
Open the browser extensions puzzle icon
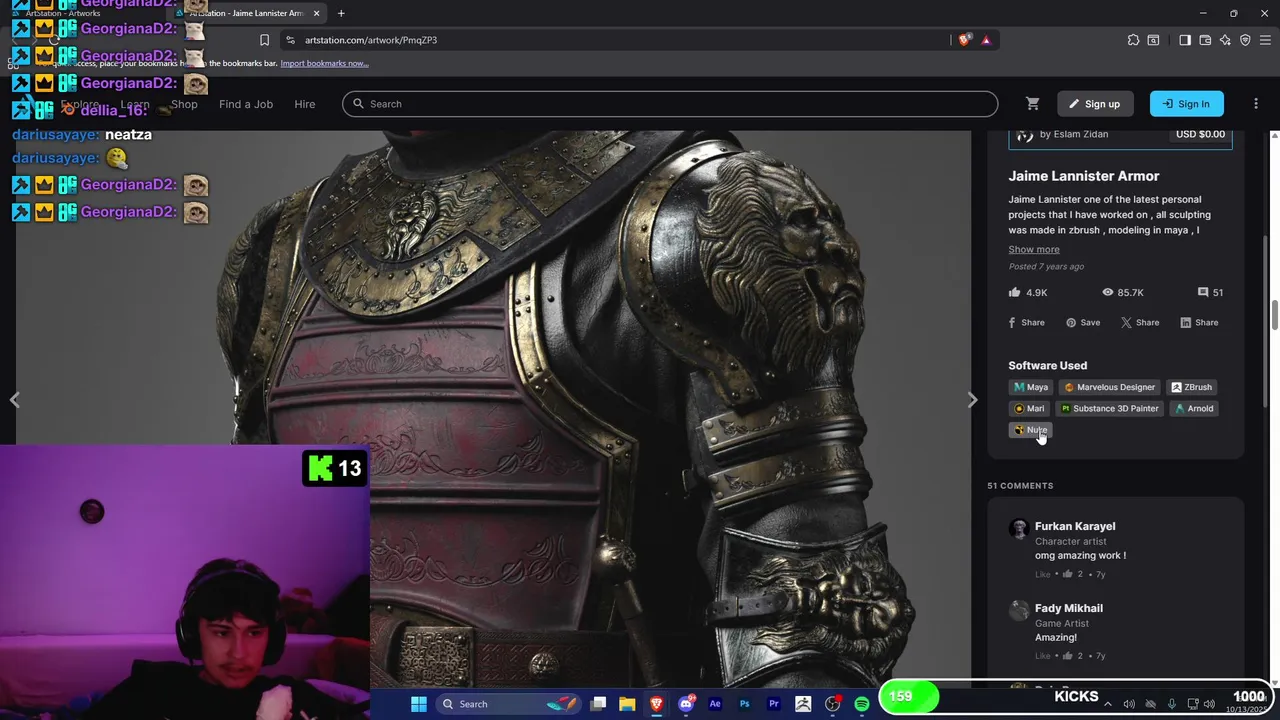[1133, 40]
